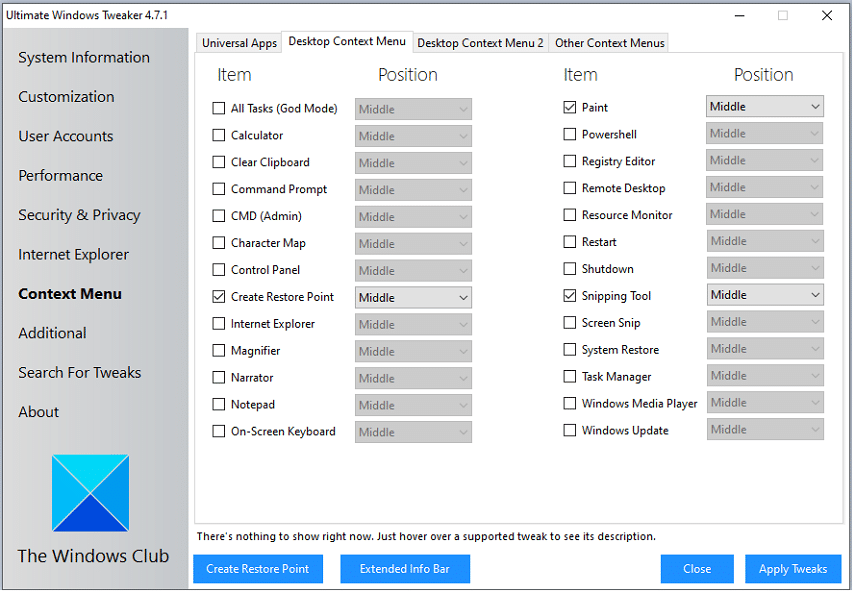Uncheck the Create Restore Point checkbox
855x593 pixels.
219,297
